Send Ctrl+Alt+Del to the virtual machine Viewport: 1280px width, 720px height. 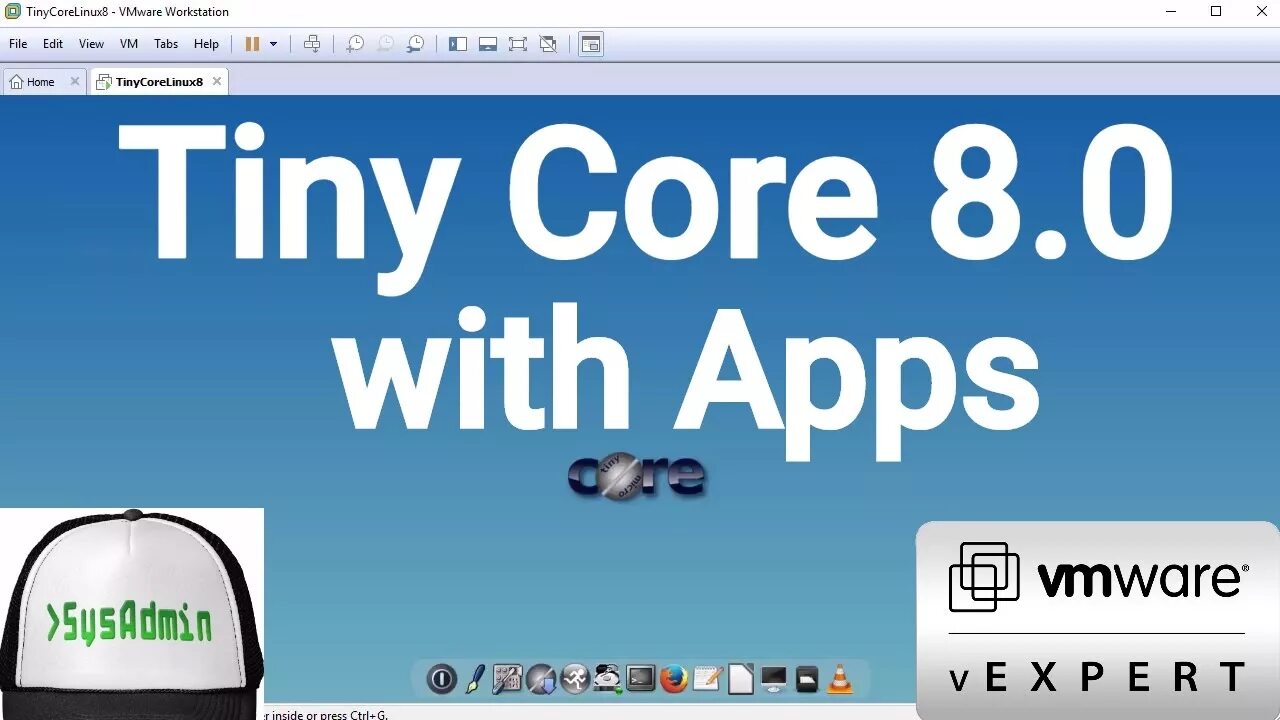pyautogui.click(x=312, y=44)
